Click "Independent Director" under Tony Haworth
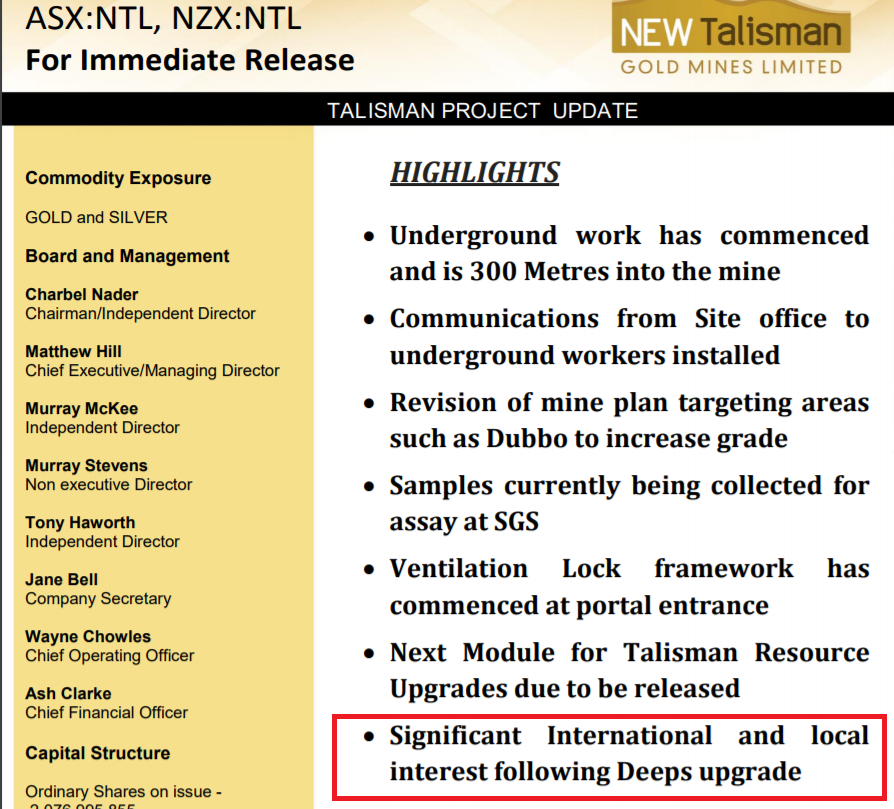 click(x=102, y=542)
